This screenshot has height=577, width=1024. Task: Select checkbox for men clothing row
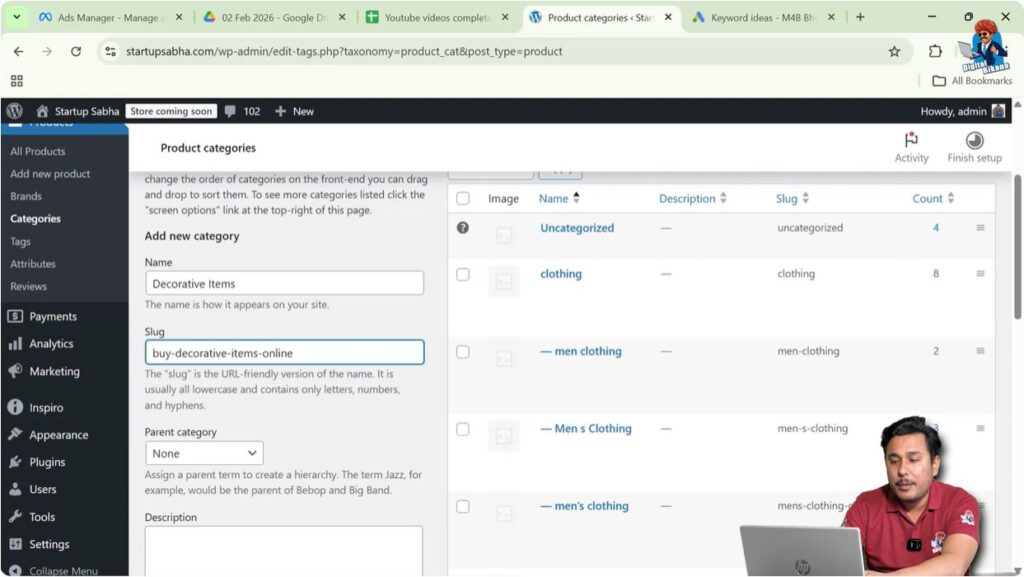coord(463,352)
